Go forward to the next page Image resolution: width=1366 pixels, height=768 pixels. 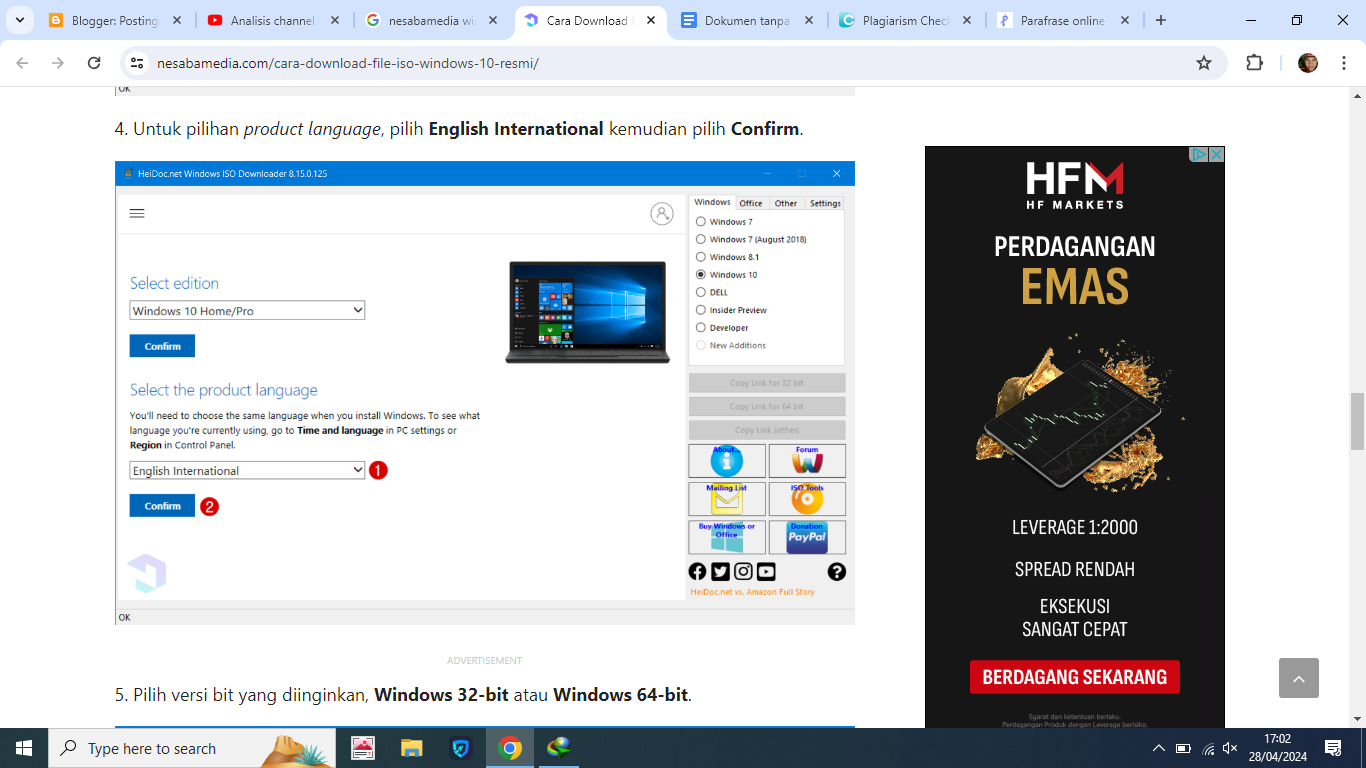pos(58,63)
